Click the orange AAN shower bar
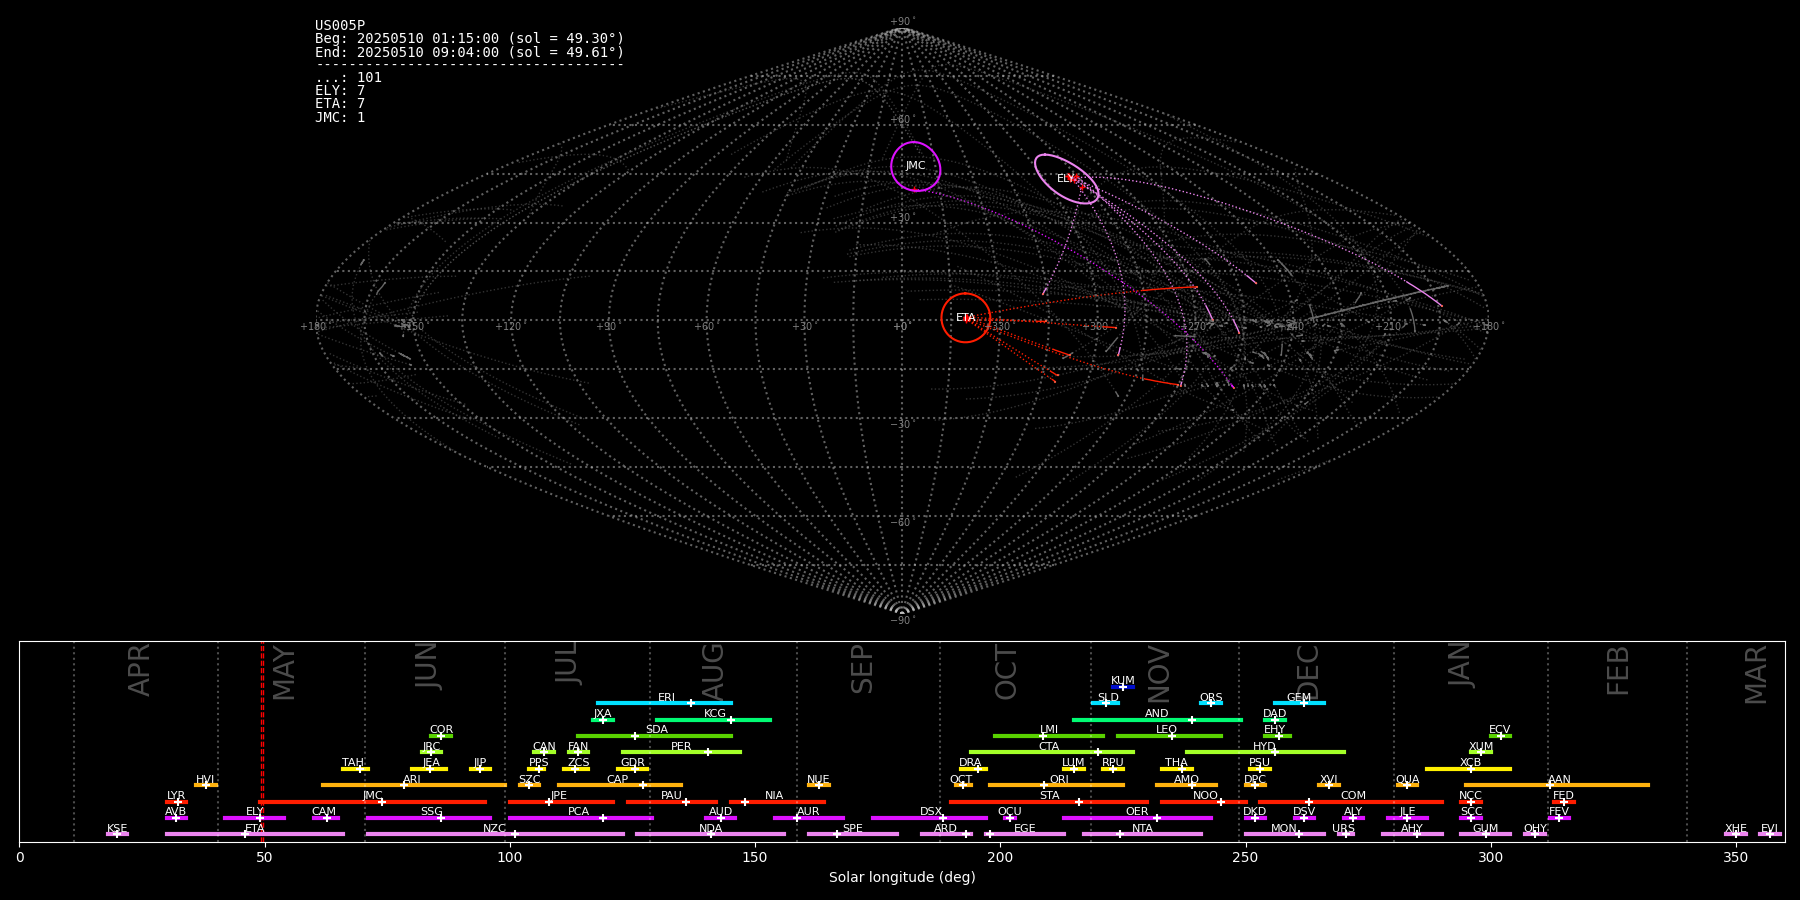 pos(1557,785)
